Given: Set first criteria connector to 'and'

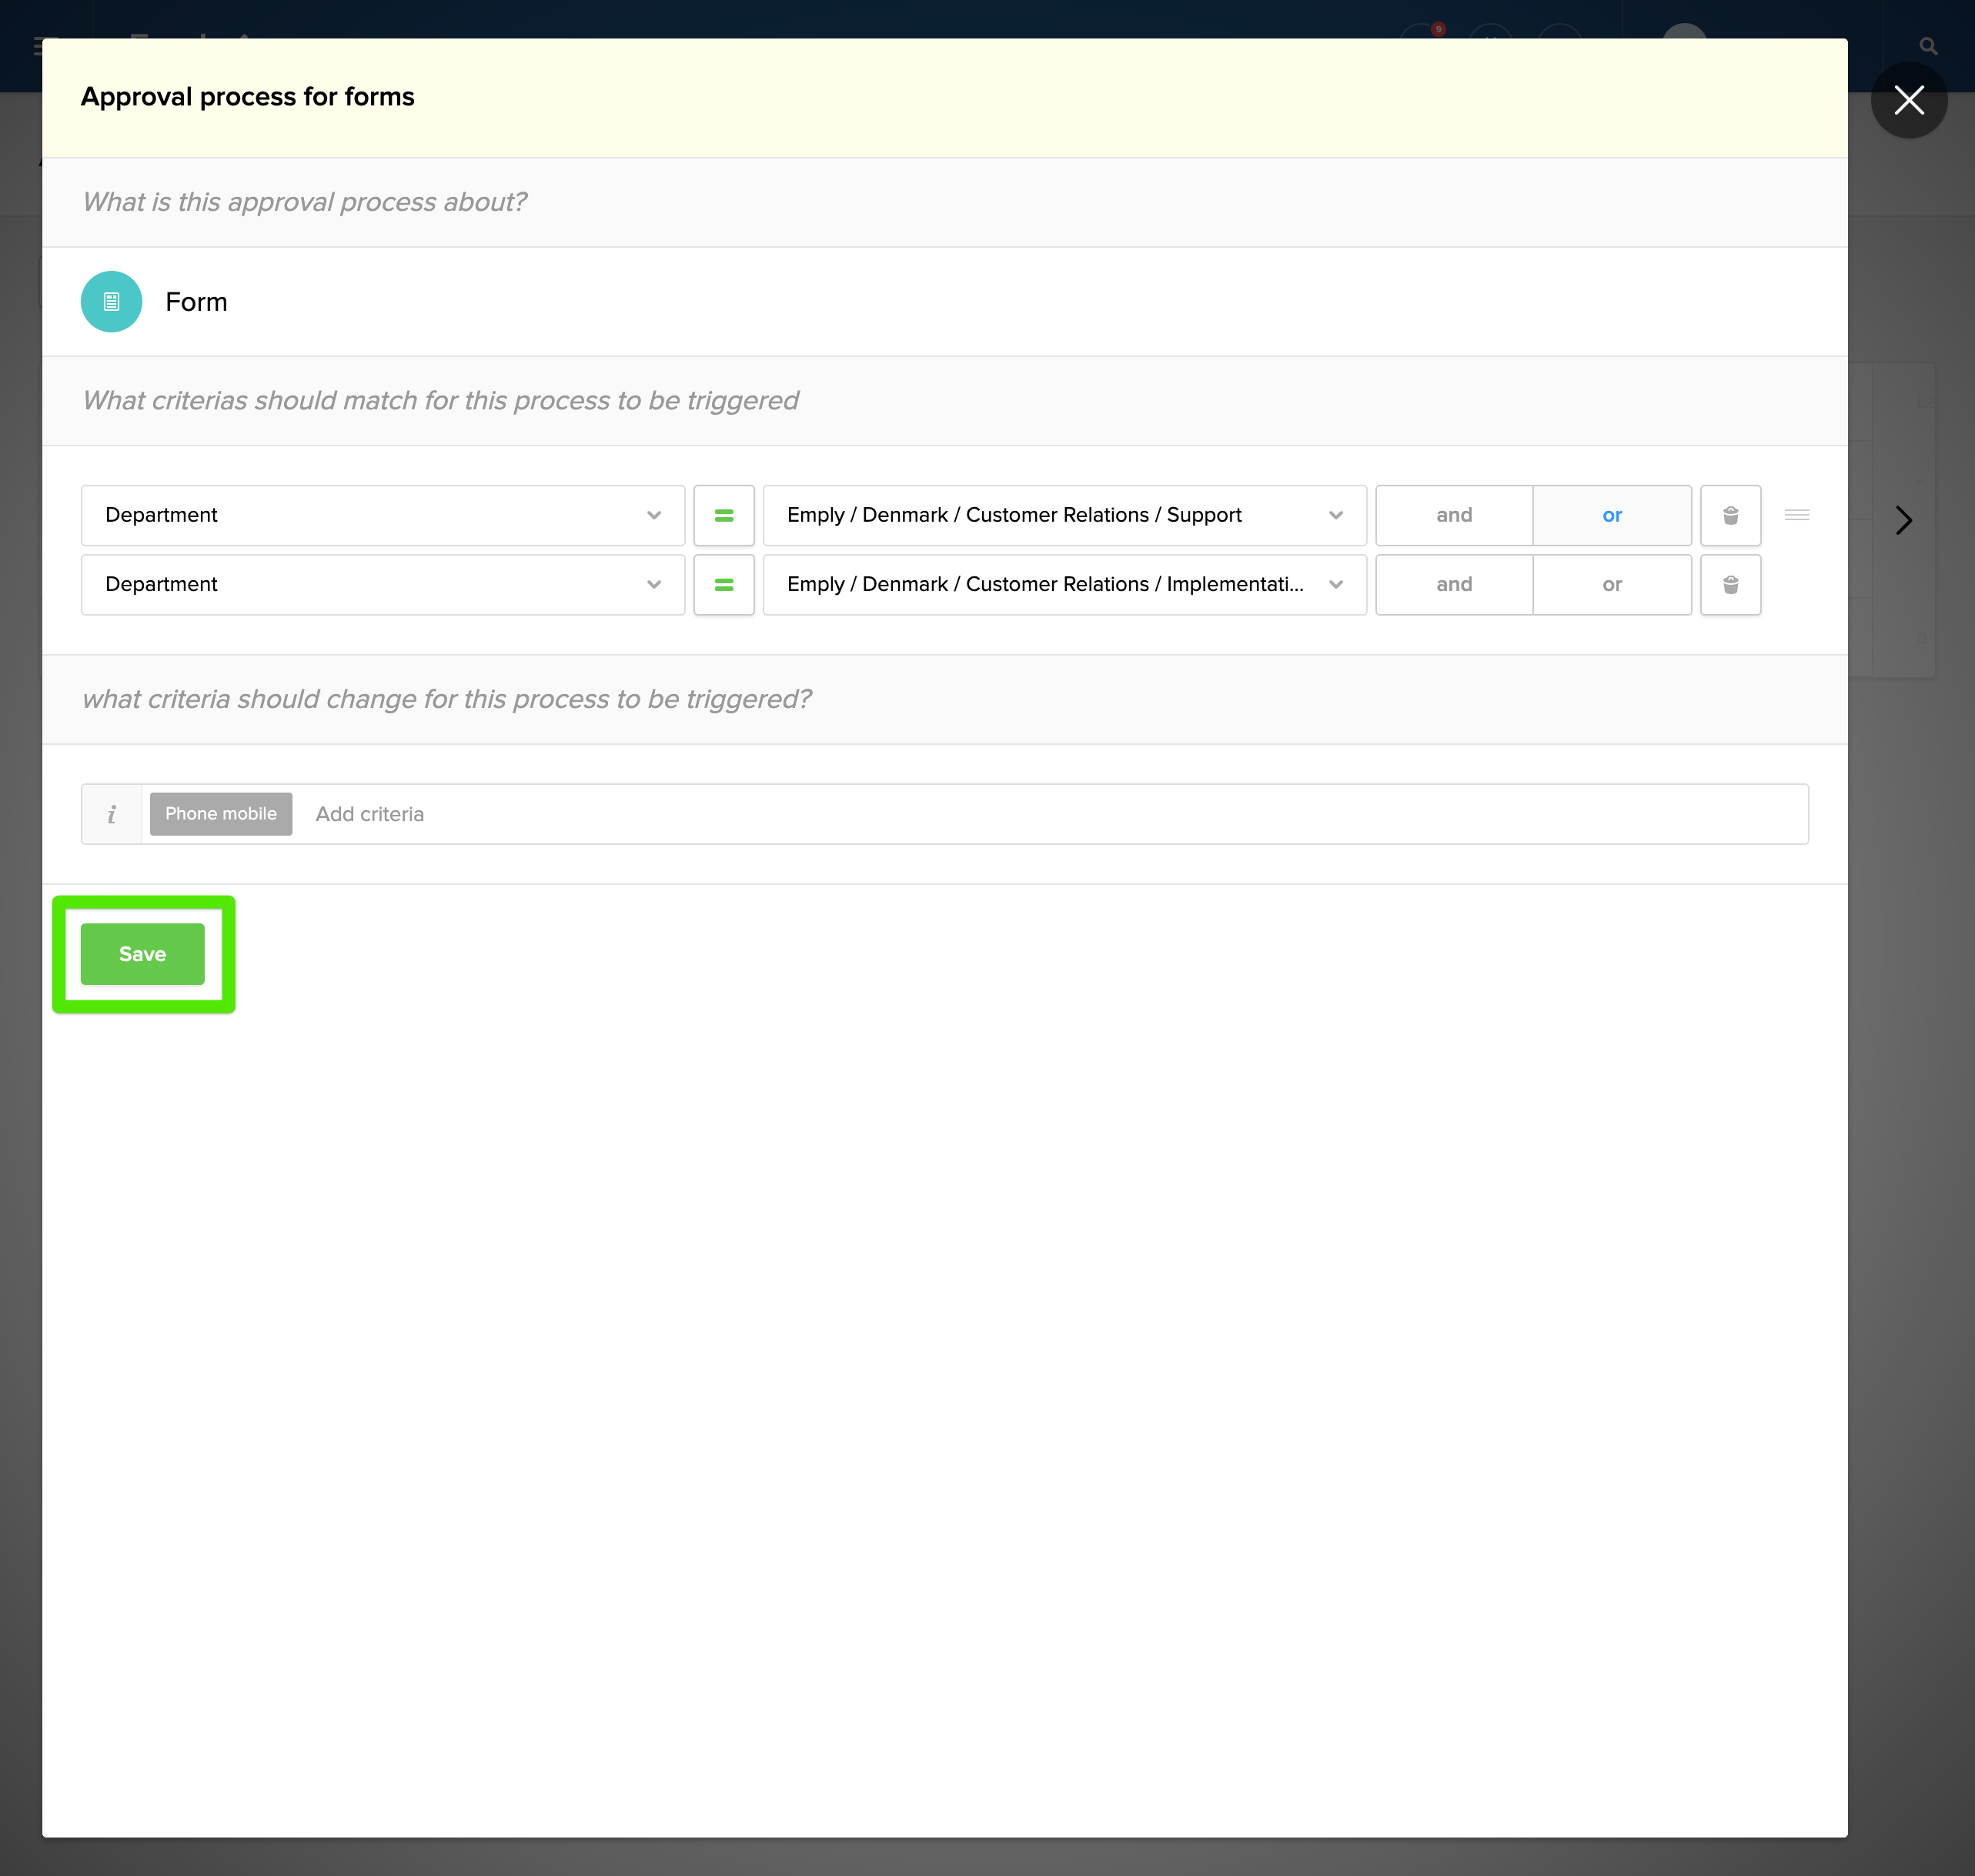Looking at the screenshot, I should [1453, 515].
